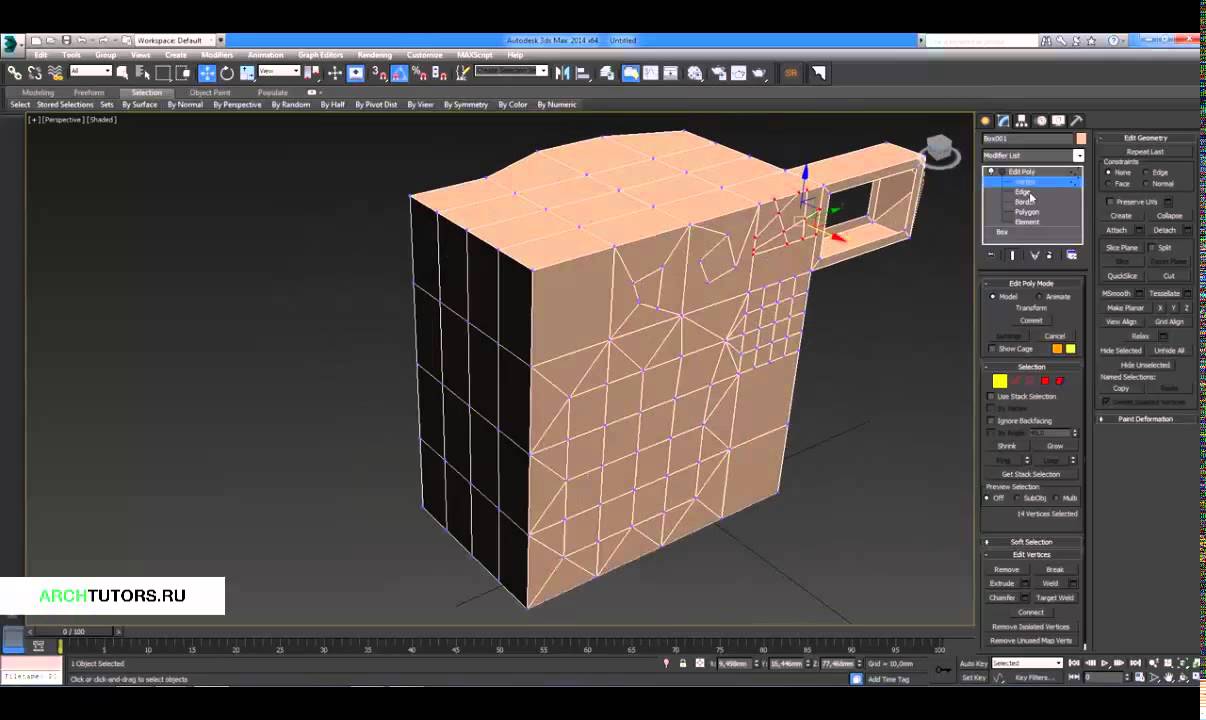Enable the Show Cage checkbox
Image resolution: width=1206 pixels, height=720 pixels.
coord(992,349)
